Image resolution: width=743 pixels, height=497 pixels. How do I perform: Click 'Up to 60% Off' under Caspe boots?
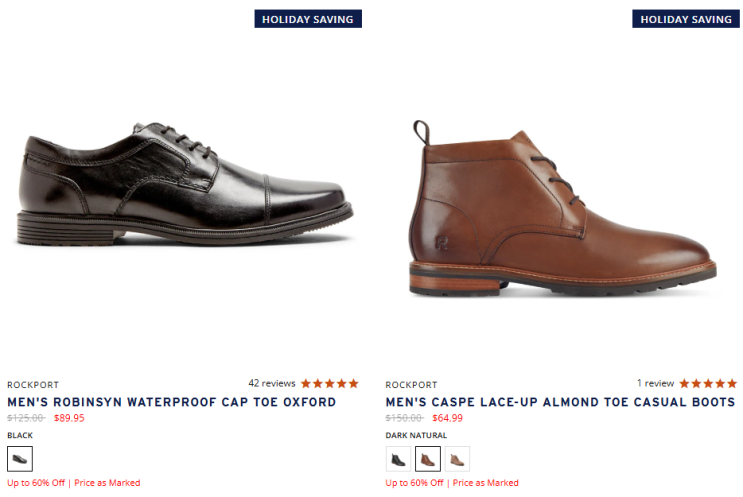(415, 483)
